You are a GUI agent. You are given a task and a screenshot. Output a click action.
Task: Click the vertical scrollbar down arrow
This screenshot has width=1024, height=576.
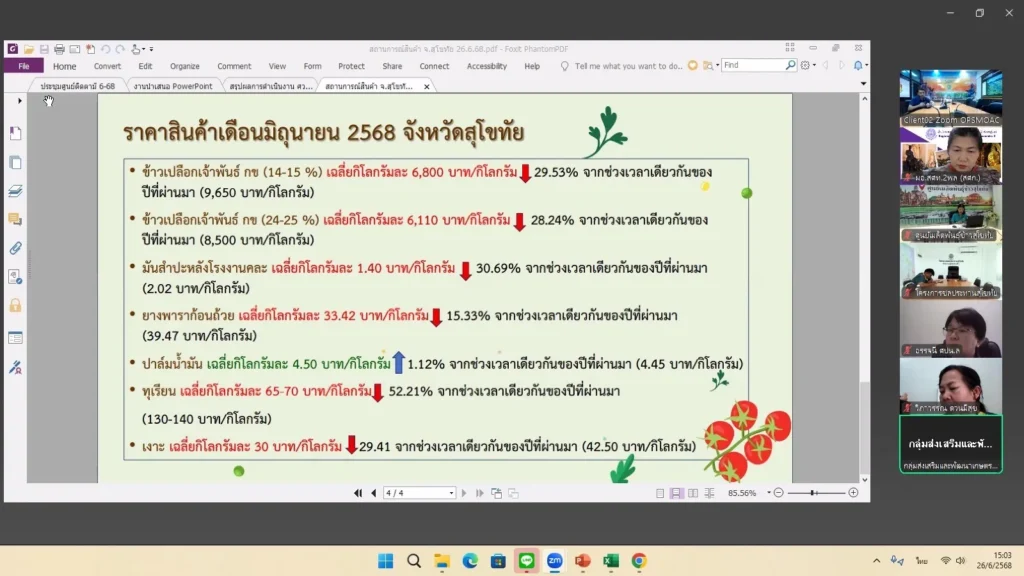click(865, 479)
